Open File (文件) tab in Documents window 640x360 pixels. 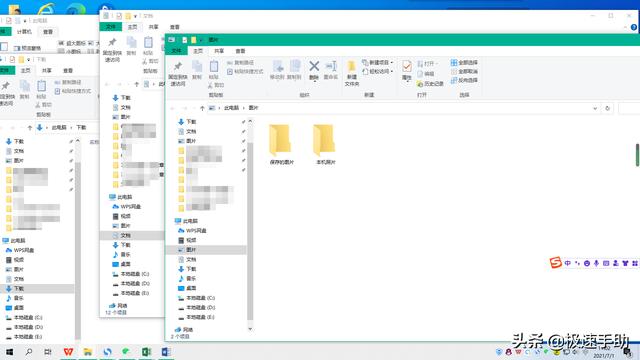click(111, 27)
